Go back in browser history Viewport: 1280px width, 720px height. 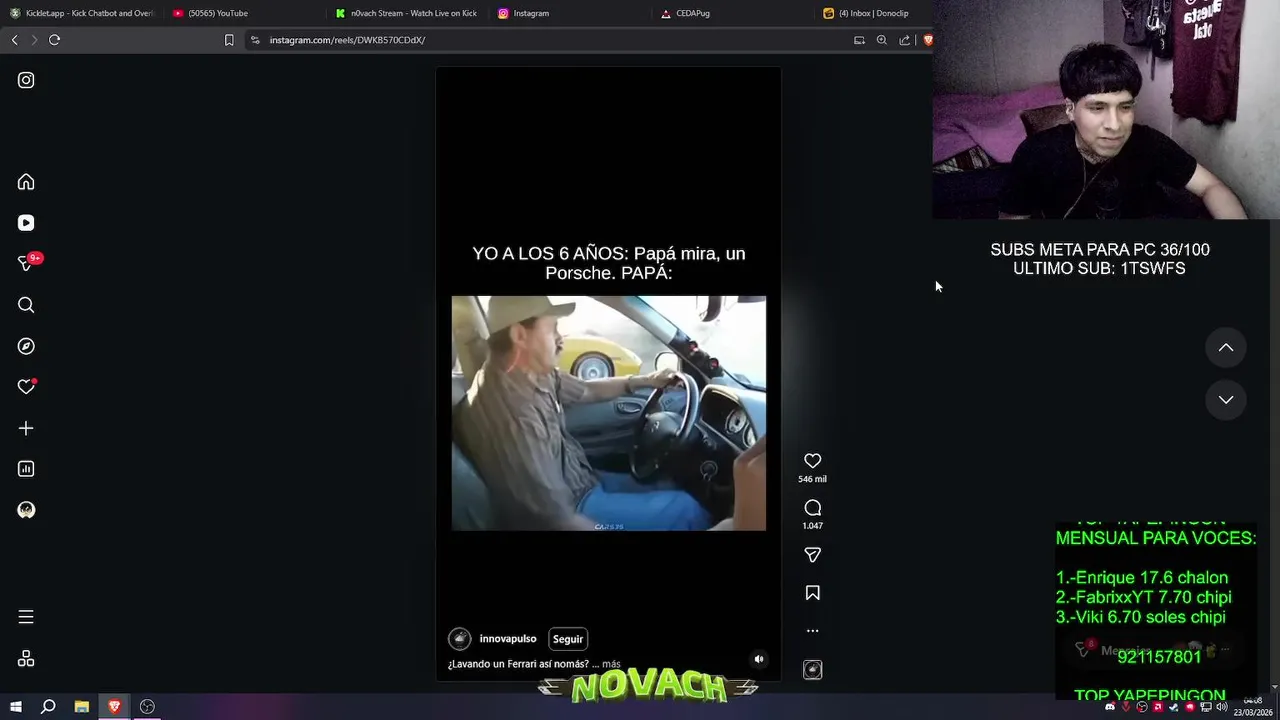coord(14,40)
